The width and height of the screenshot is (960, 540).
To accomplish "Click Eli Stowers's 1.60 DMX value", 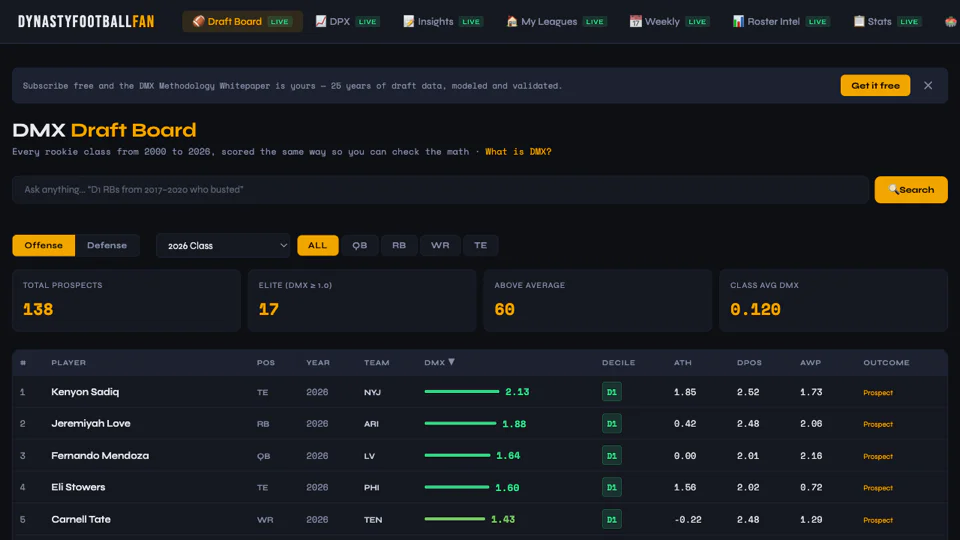I will (x=508, y=487).
